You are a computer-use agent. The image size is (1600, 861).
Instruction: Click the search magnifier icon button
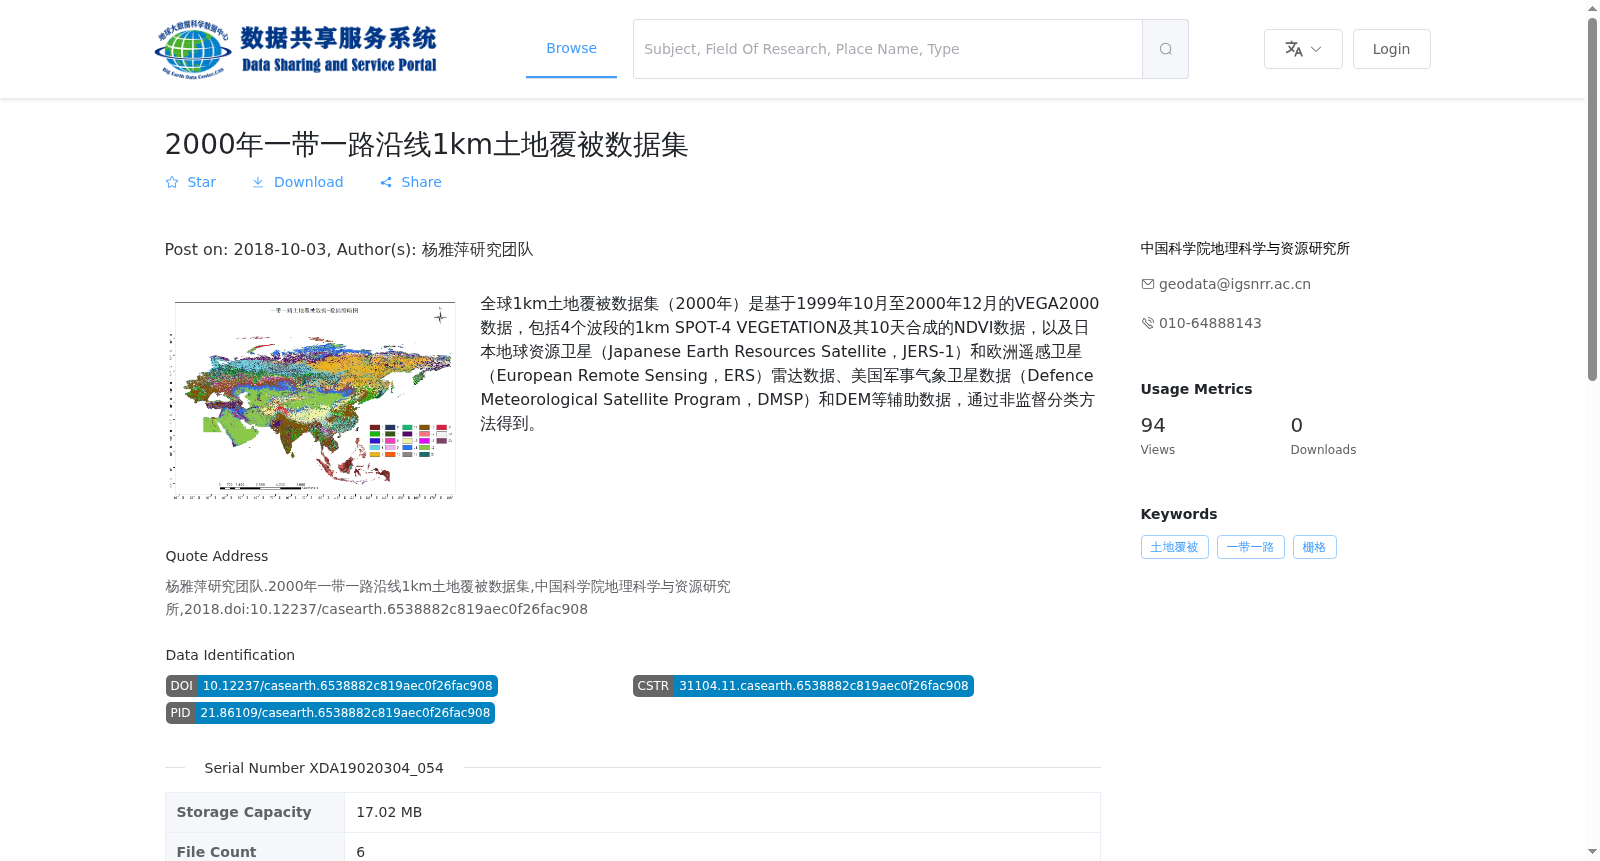click(1165, 49)
